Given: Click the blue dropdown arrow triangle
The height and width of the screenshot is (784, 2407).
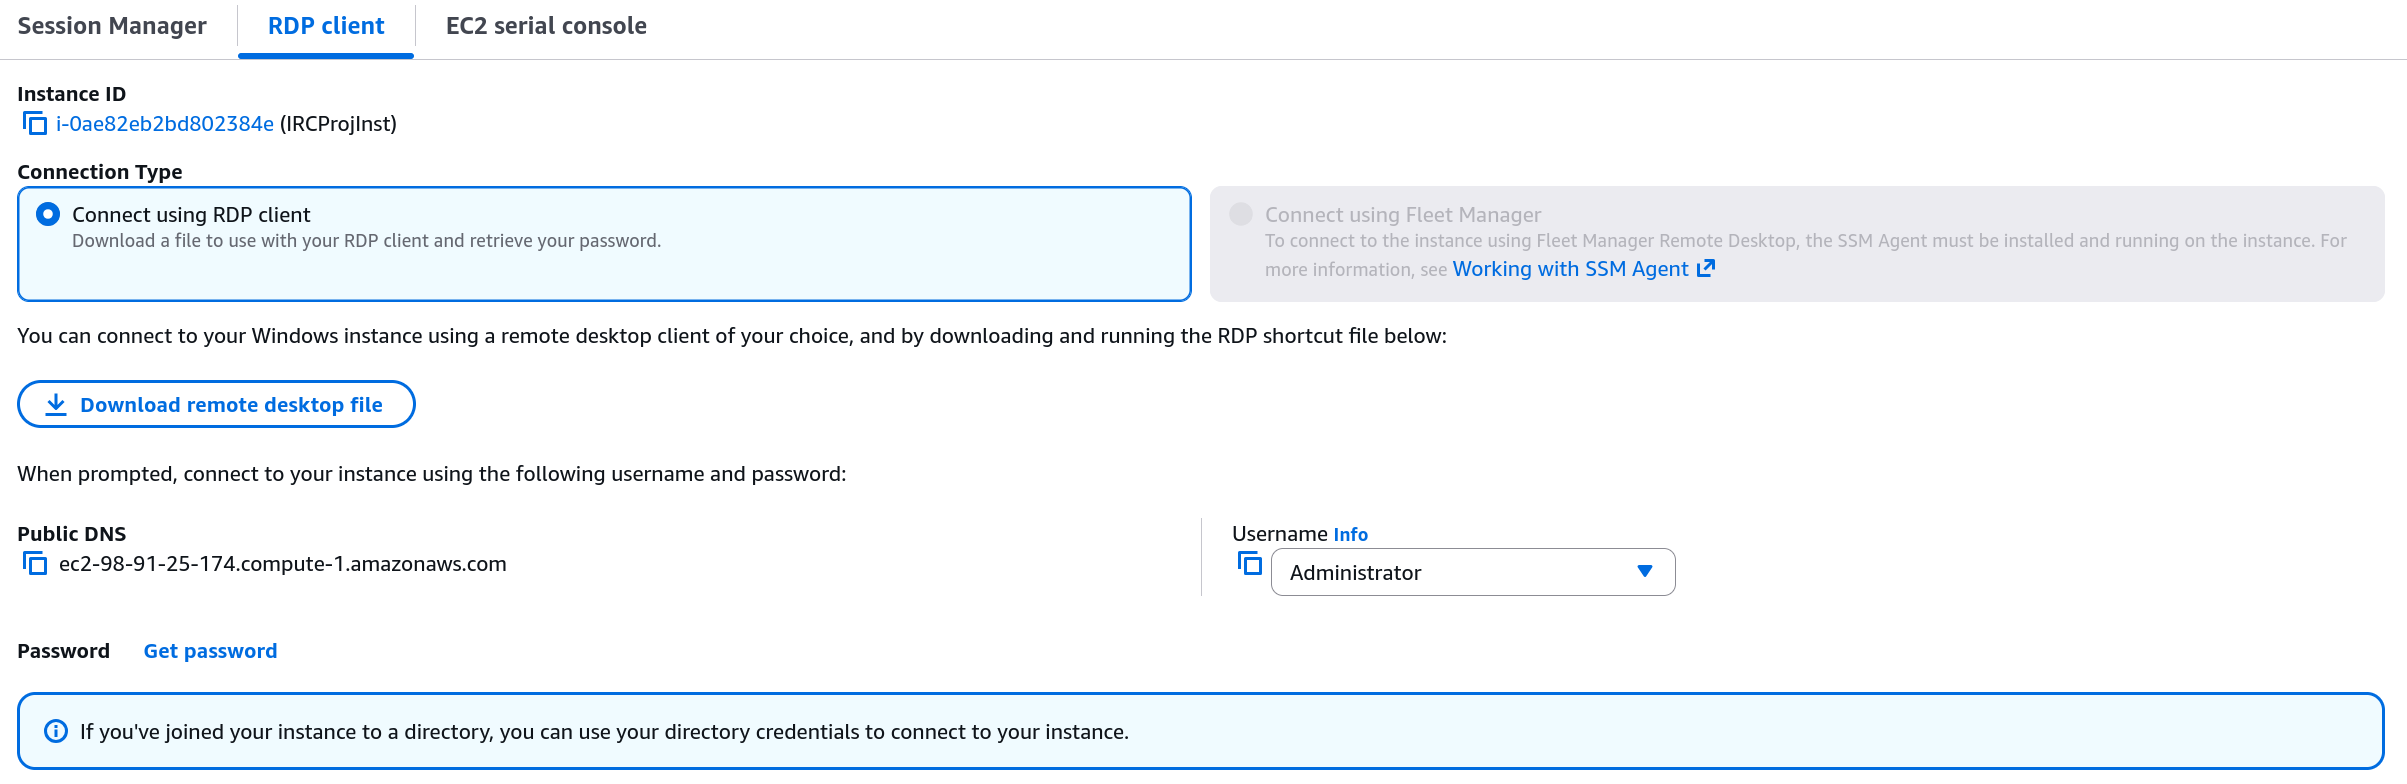Looking at the screenshot, I should pos(1645,571).
